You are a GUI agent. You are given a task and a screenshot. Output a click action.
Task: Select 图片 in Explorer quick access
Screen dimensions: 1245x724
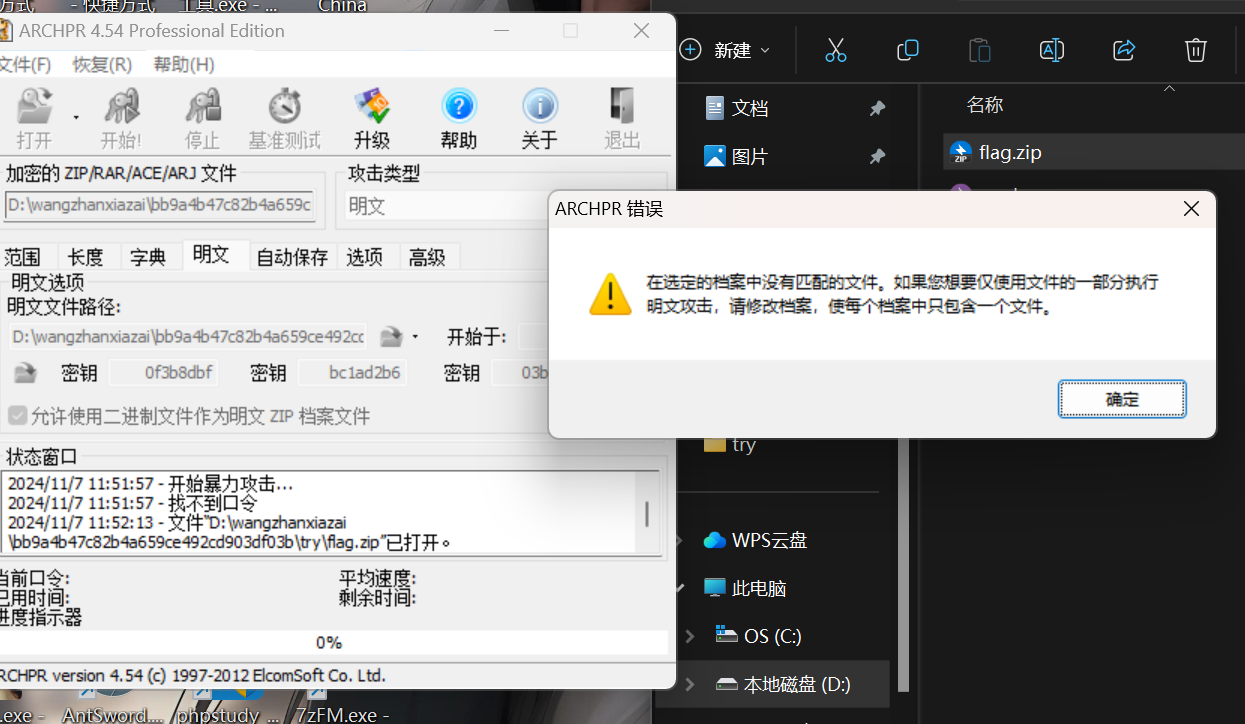[x=750, y=157]
